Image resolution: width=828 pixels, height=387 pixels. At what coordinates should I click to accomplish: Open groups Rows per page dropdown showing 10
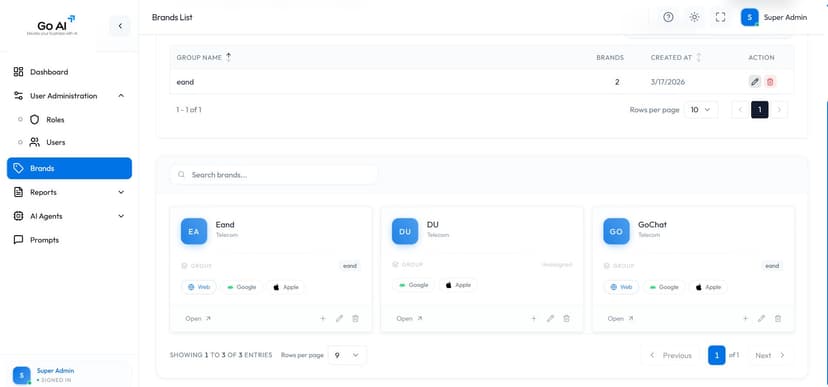(x=701, y=110)
